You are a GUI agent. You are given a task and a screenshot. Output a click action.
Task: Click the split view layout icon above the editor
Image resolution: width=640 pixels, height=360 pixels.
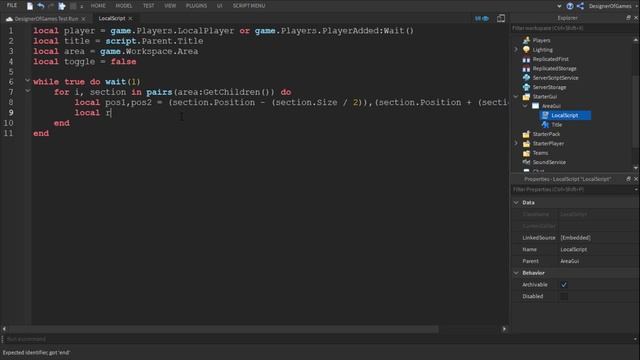click(x=501, y=18)
